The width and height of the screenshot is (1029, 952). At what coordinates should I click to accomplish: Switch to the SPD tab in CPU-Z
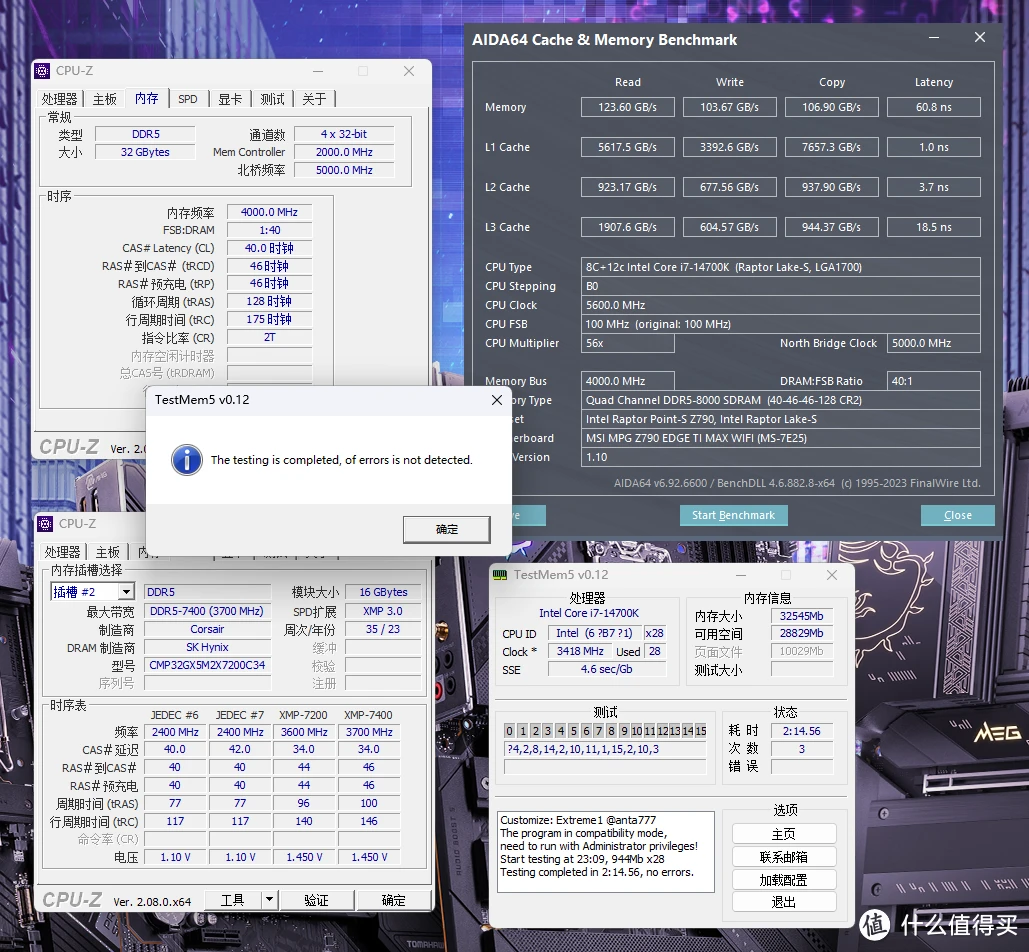(188, 99)
